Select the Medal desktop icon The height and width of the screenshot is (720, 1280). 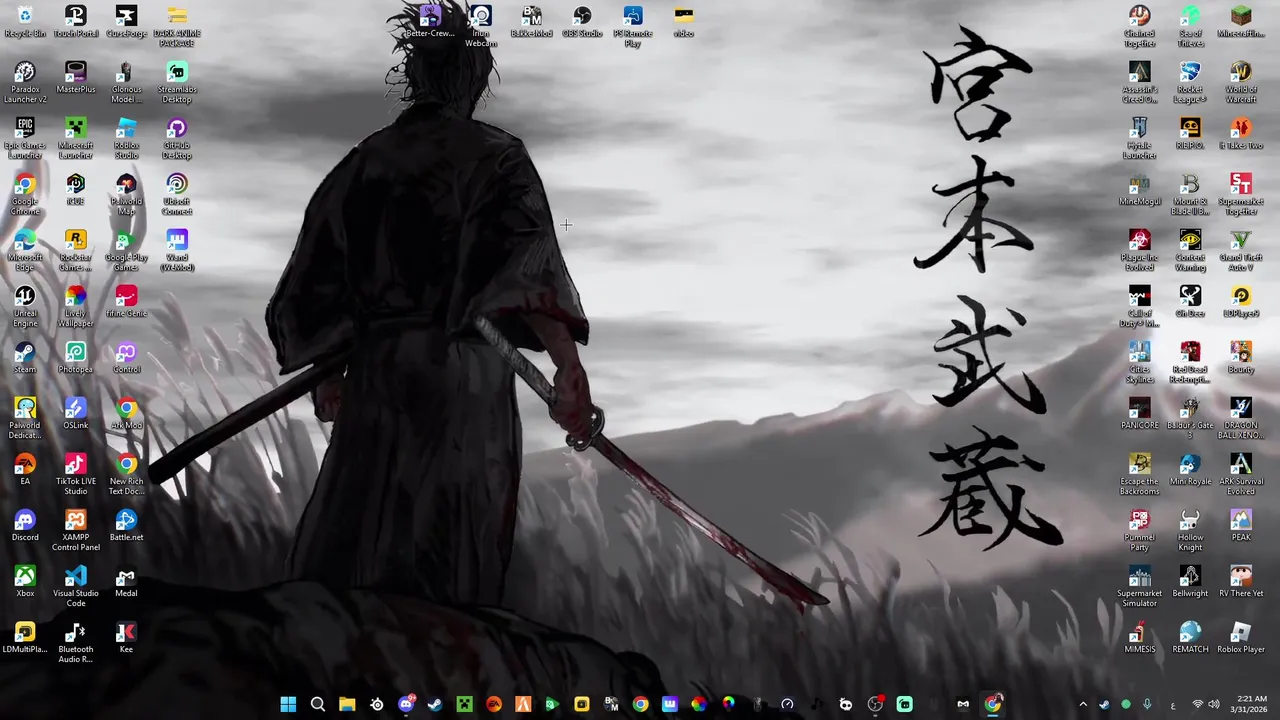126,581
